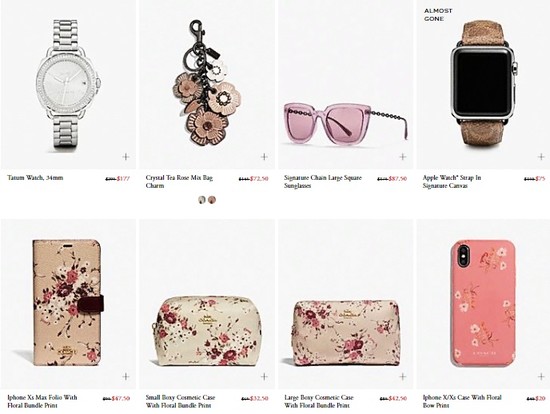550x414 pixels.
Task: Click plus icon on Small Boxy Cosmetic Case
Action: click(264, 376)
